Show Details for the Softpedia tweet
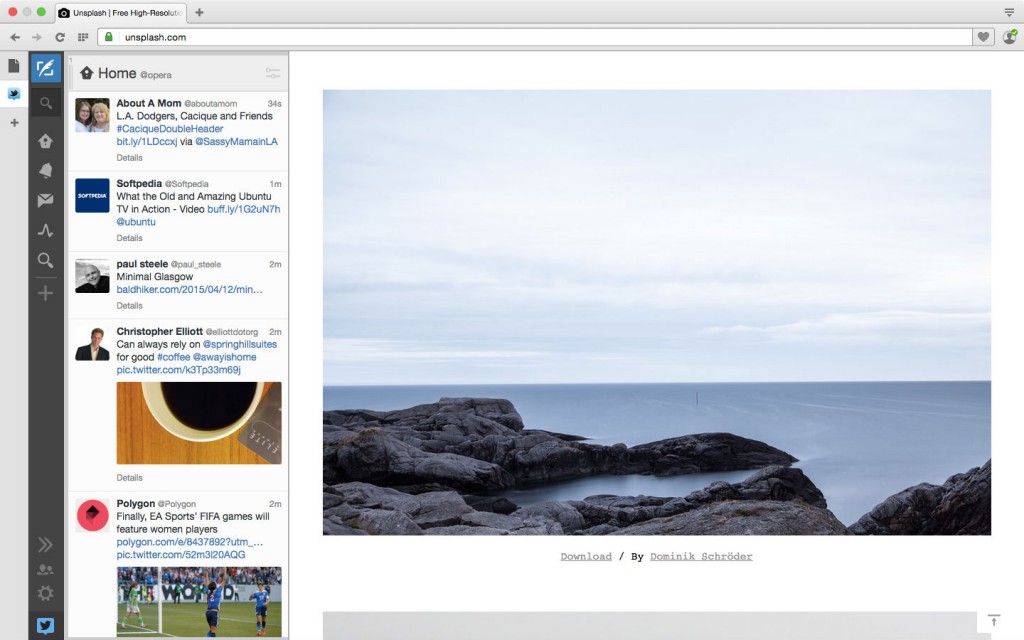Screen dimensions: 1024x640 coord(129,238)
